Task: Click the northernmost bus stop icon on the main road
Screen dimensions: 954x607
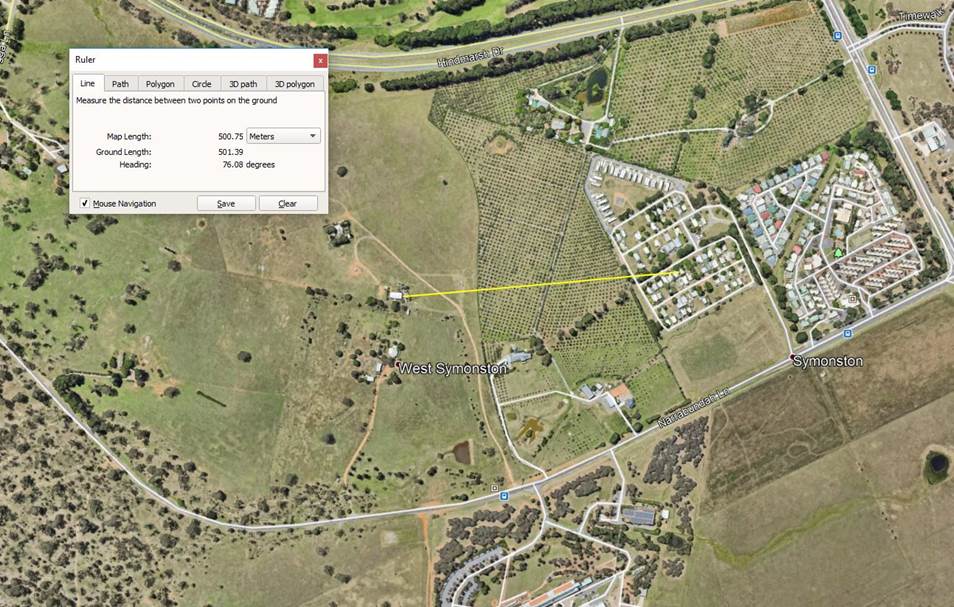Action: pos(837,36)
